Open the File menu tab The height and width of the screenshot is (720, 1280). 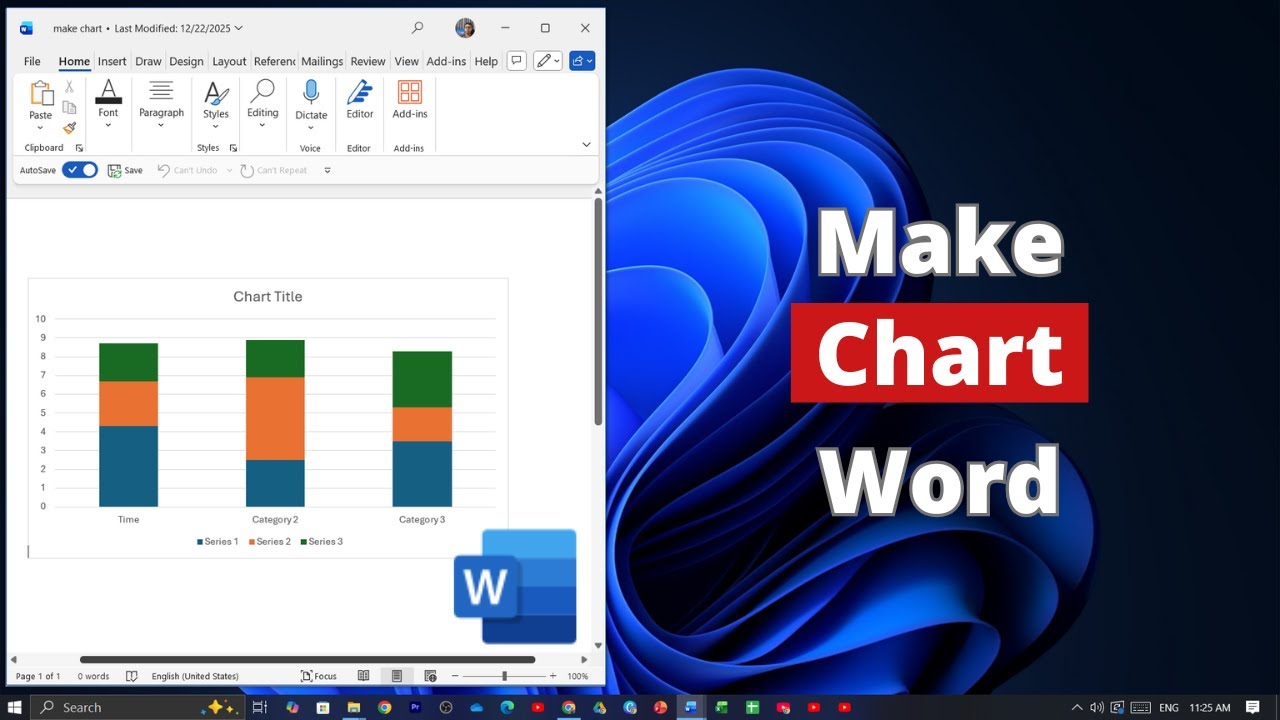click(32, 61)
